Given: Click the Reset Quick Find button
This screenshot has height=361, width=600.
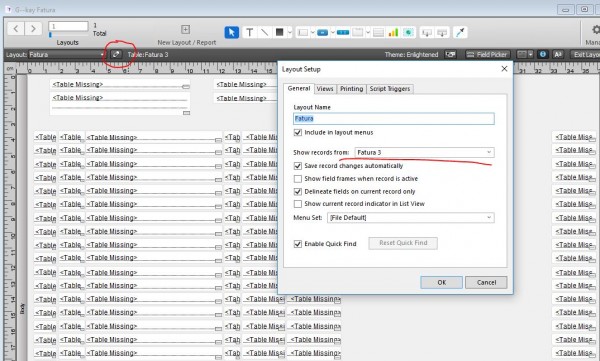Looking at the screenshot, I should click(x=403, y=243).
